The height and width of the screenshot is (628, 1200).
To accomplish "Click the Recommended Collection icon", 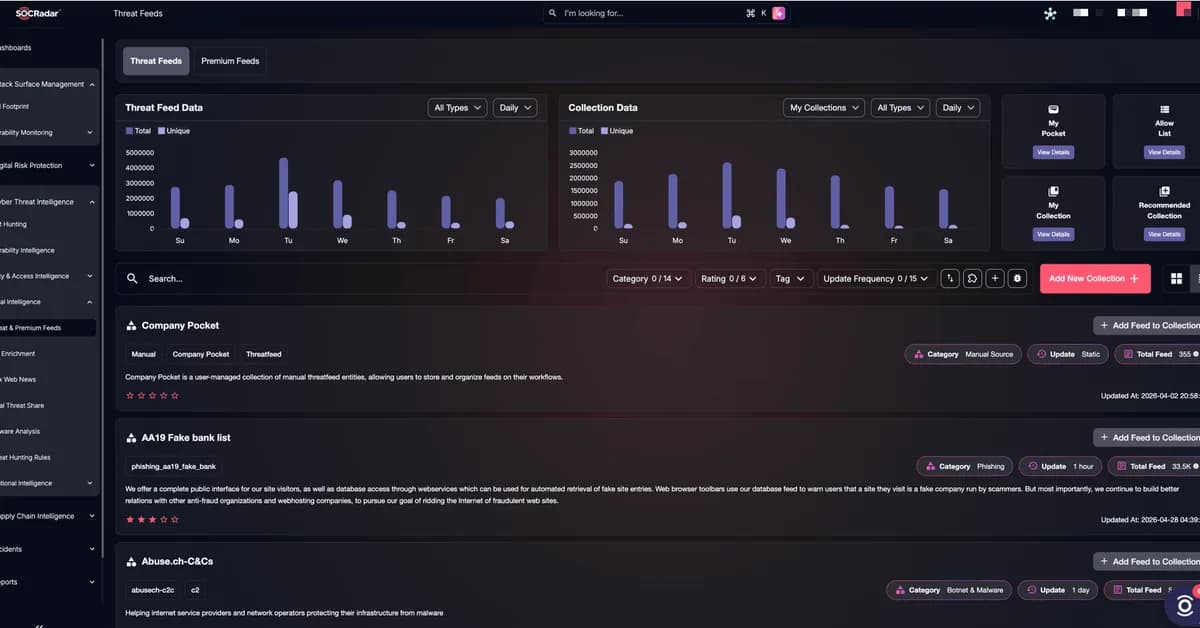I will (x=1165, y=191).
